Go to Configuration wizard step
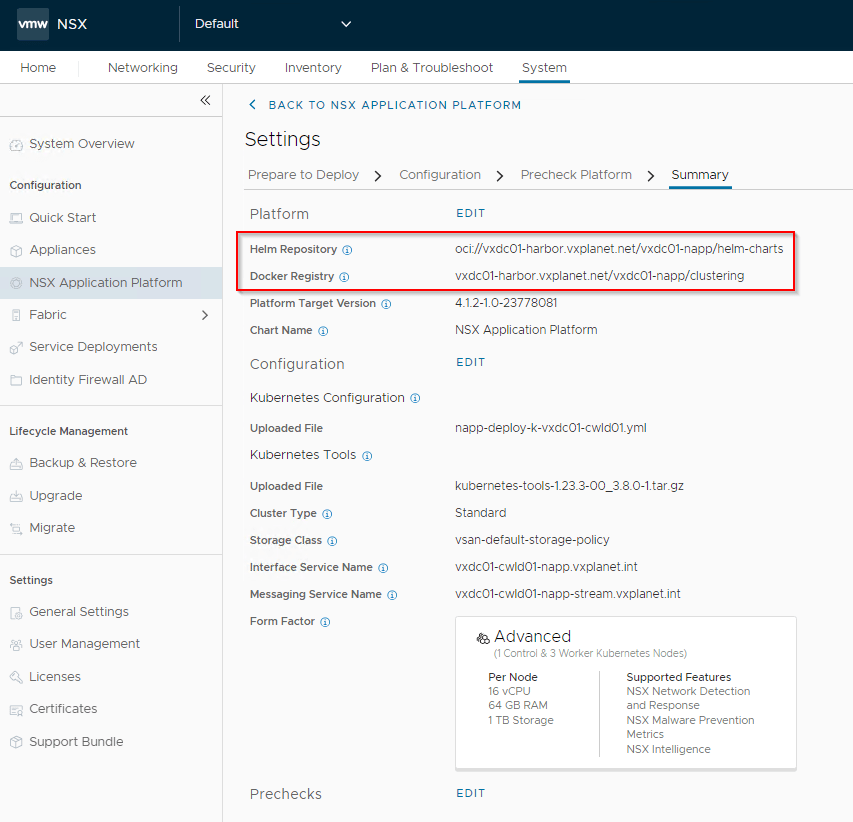853x822 pixels. [440, 175]
